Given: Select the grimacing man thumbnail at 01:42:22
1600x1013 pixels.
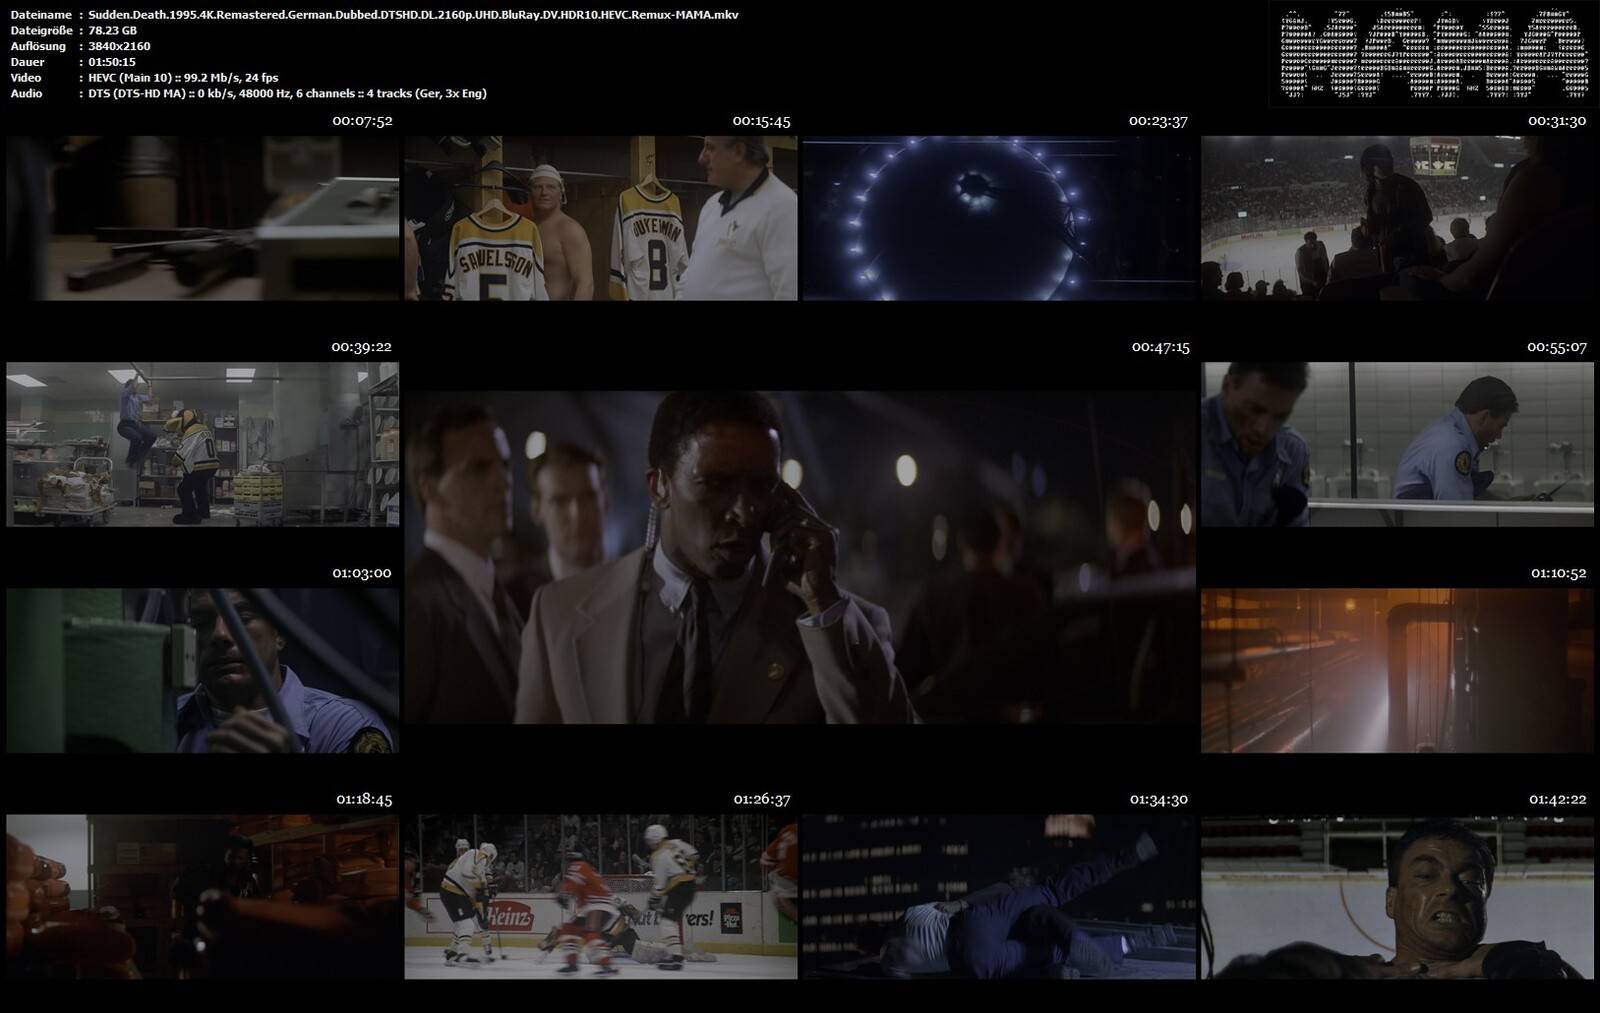Looking at the screenshot, I should (x=1397, y=896).
